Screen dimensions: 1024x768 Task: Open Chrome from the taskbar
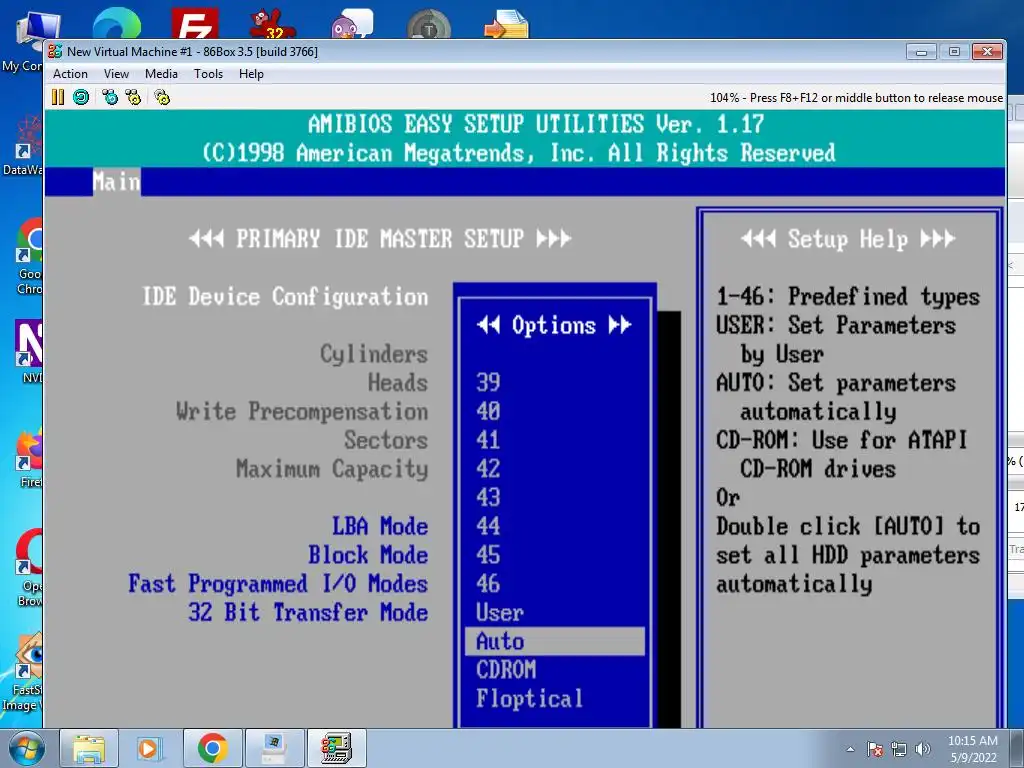pyautogui.click(x=212, y=748)
